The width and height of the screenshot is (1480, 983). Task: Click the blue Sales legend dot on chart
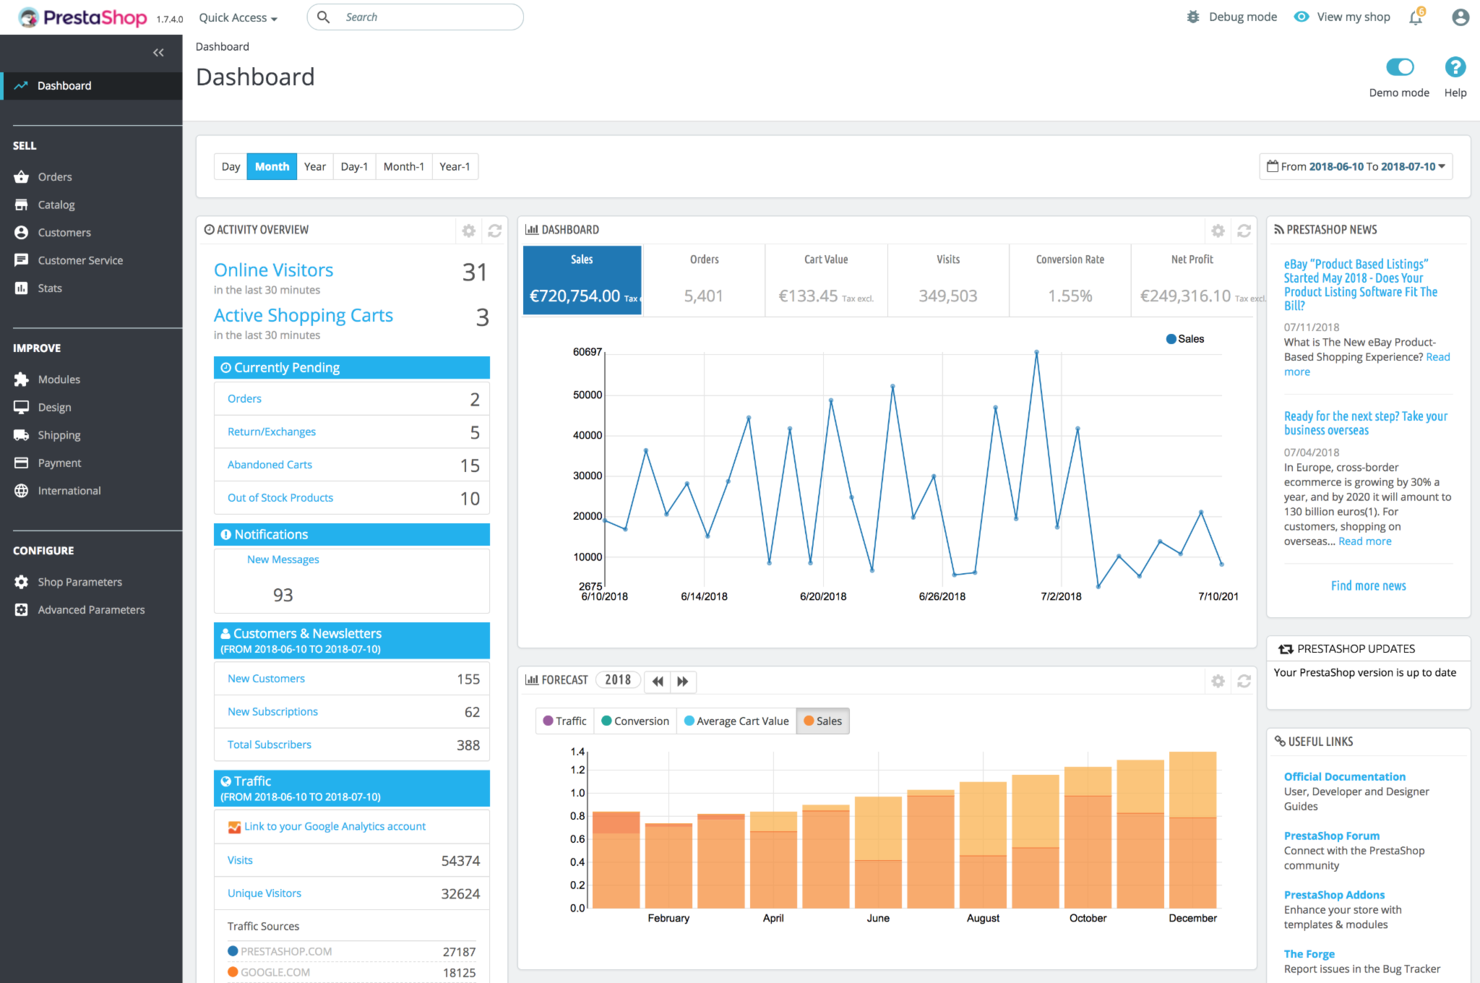click(x=1170, y=339)
